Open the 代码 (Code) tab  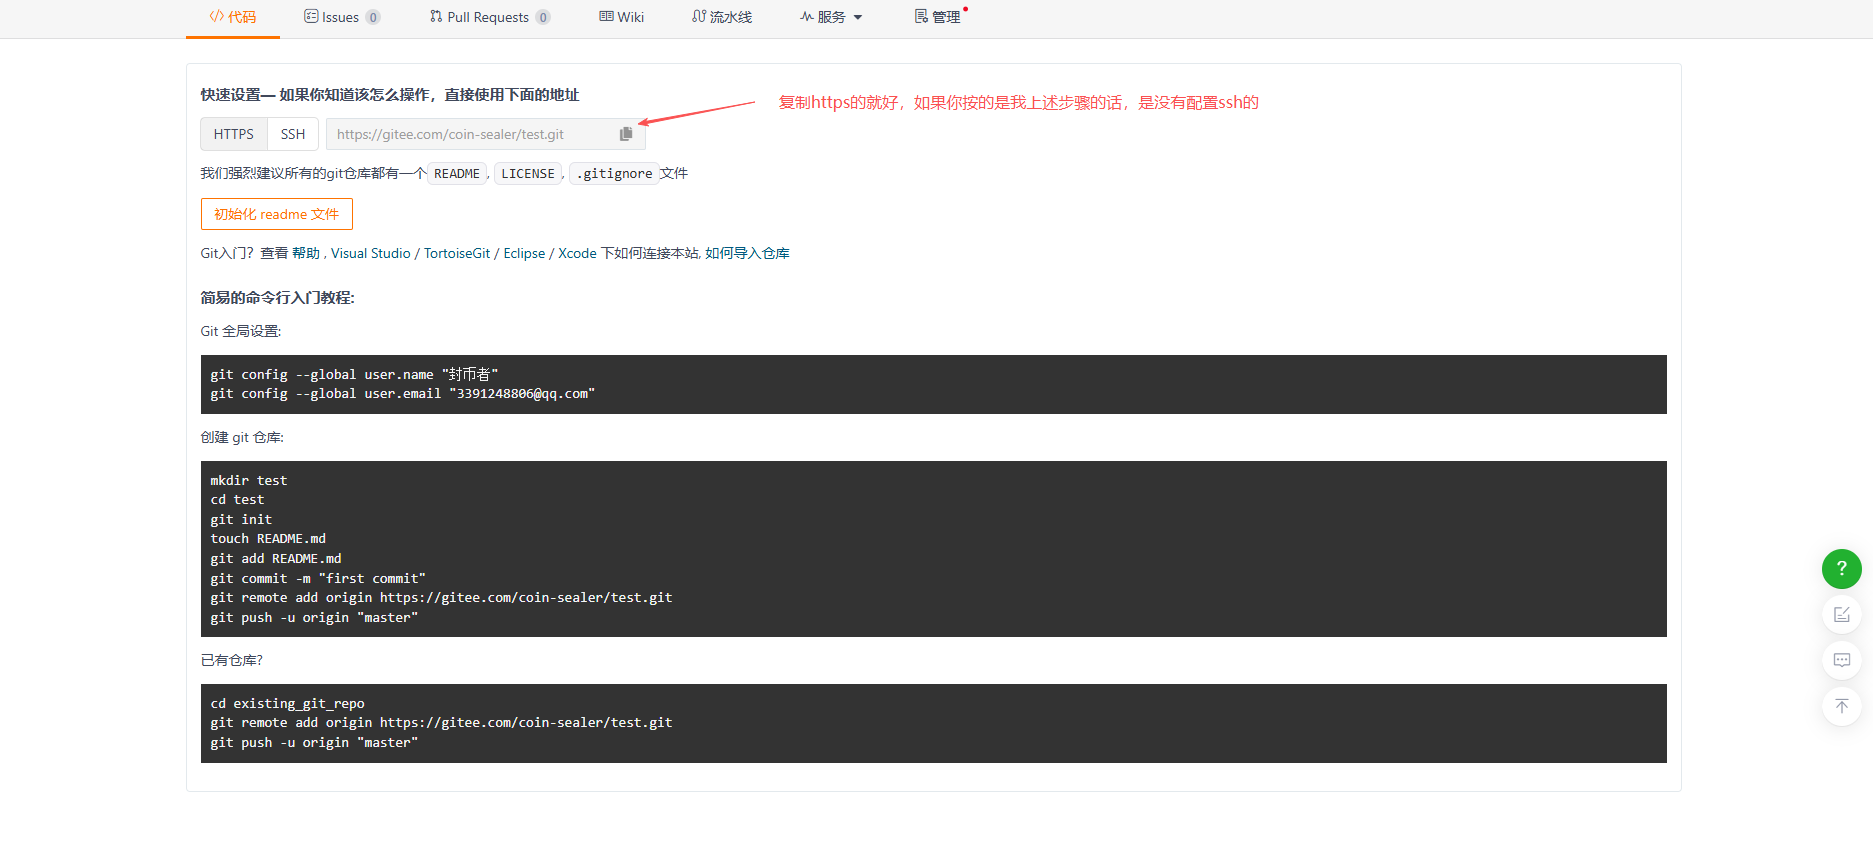(233, 17)
